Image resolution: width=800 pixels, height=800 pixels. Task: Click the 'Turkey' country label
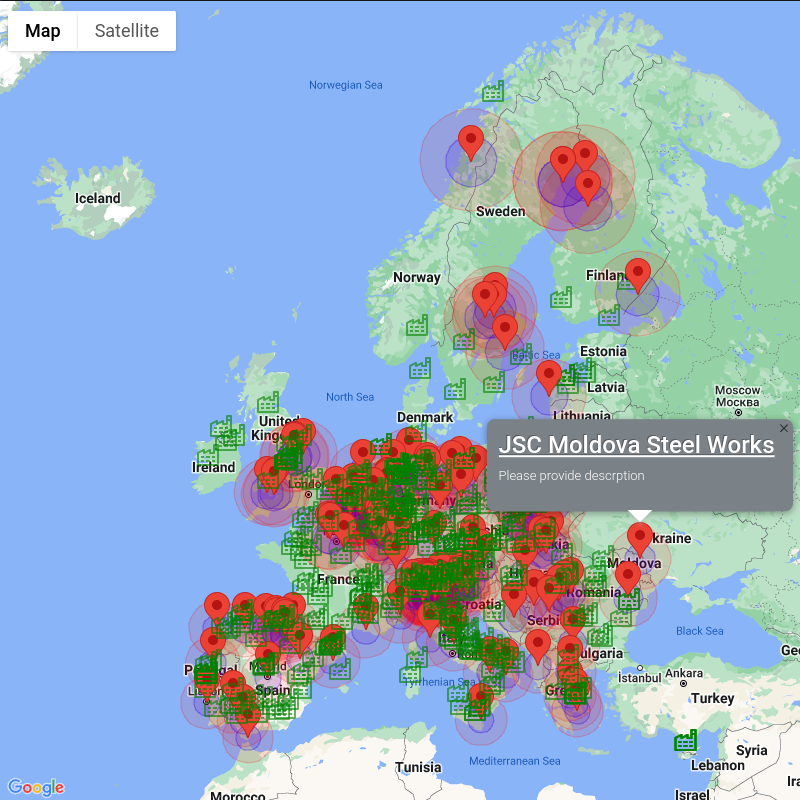pos(712,698)
